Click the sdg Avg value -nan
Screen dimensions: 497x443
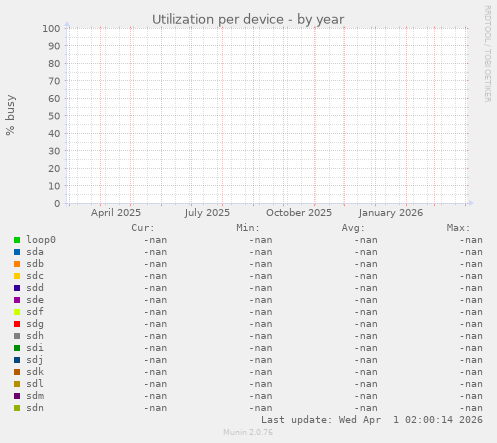click(x=366, y=324)
